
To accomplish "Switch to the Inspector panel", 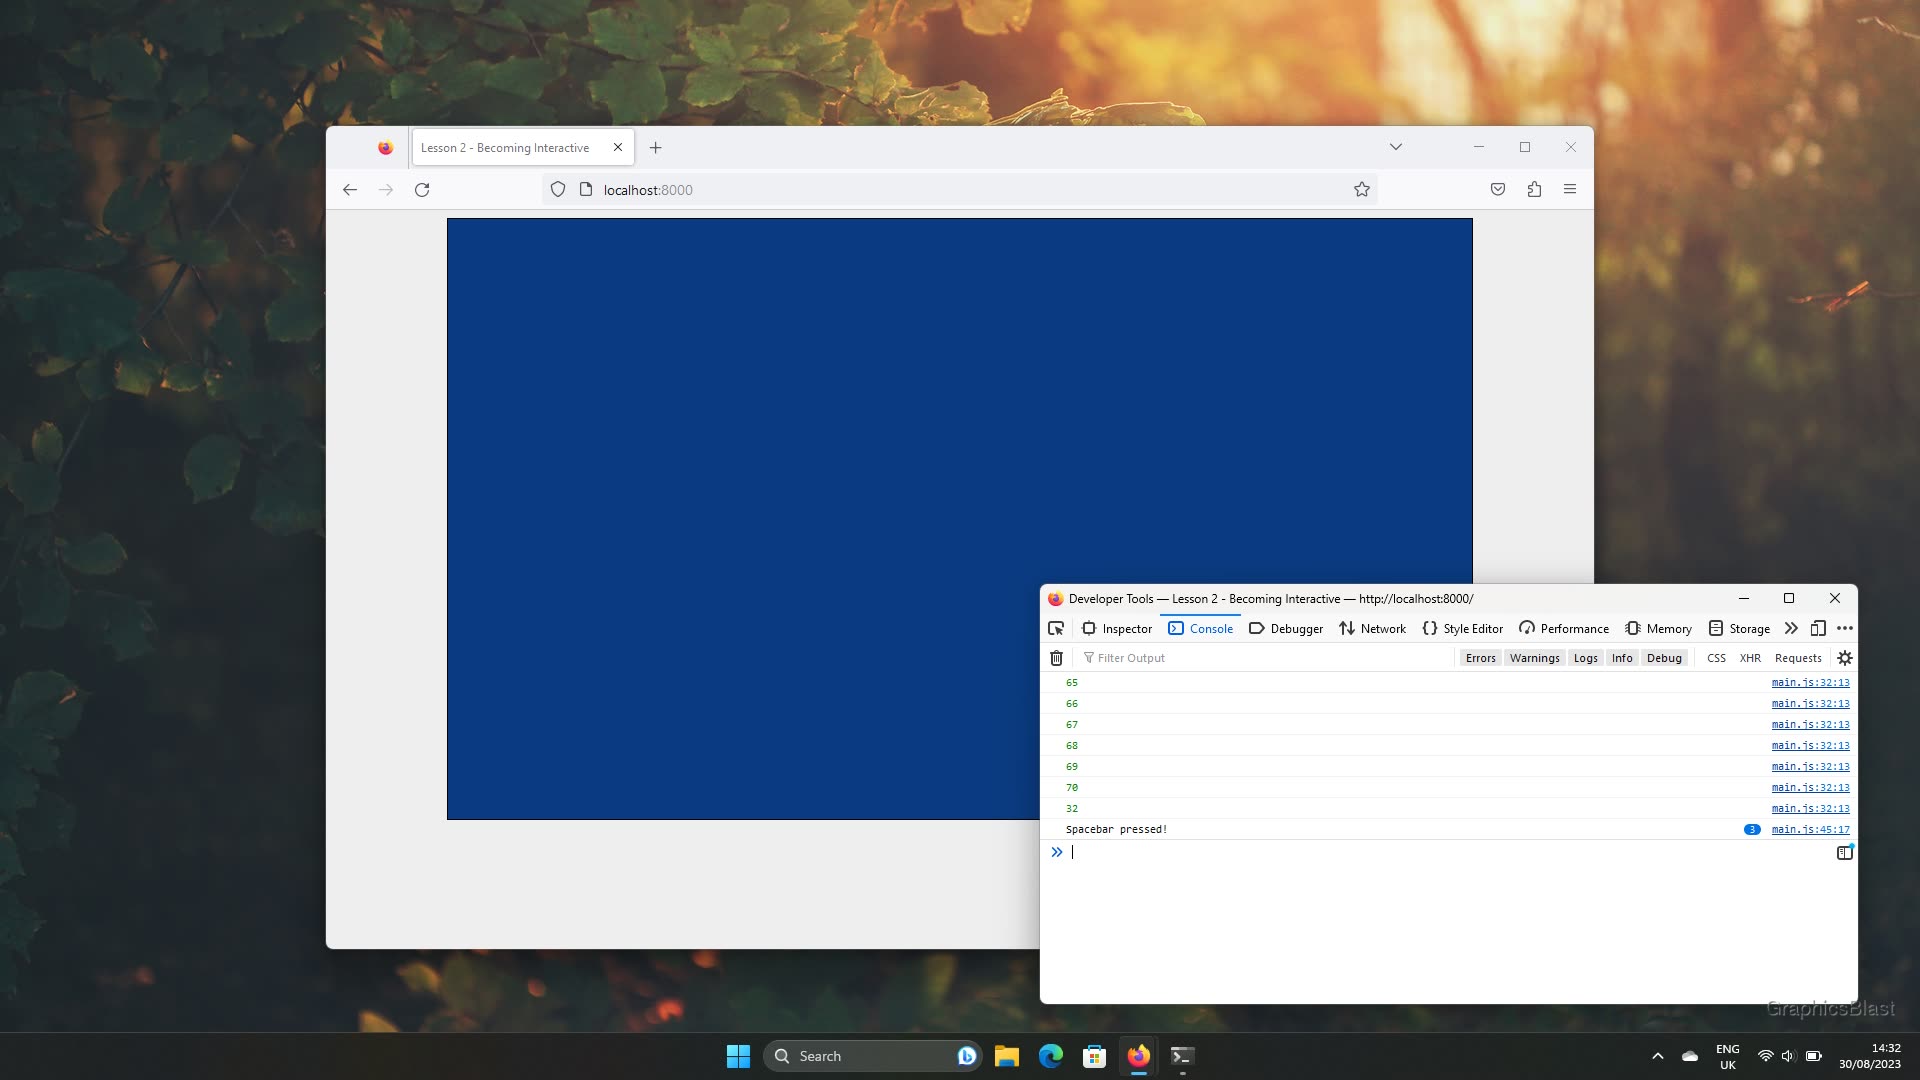I will (1117, 629).
